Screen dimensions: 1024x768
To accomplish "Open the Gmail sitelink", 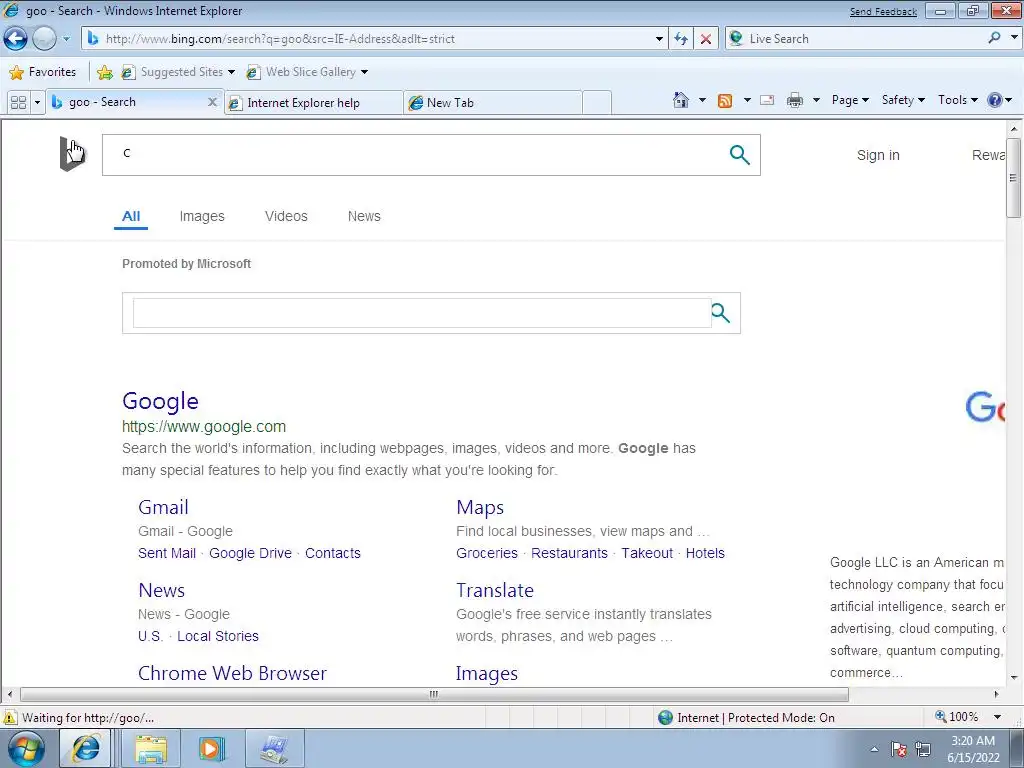I will 163,507.
